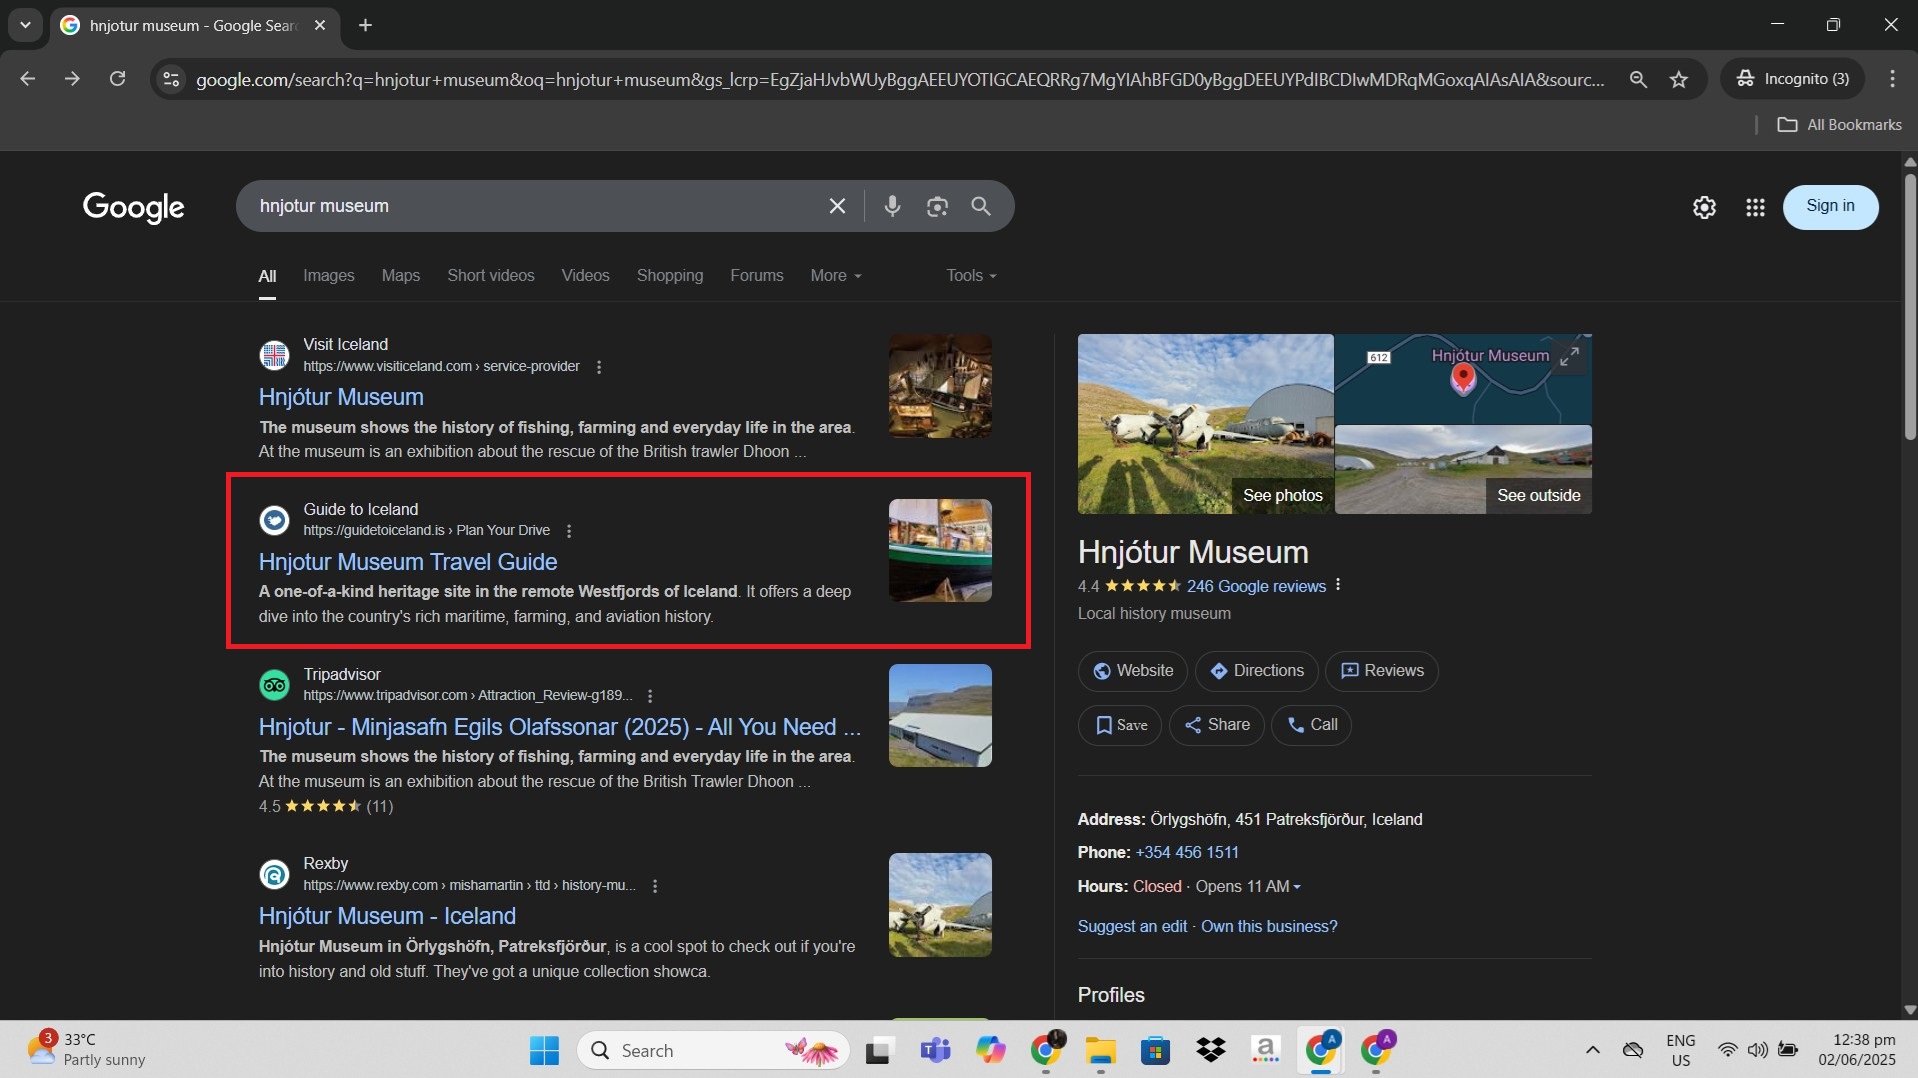The height and width of the screenshot is (1078, 1918).
Task: Bookmark this page with star icon
Action: (x=1678, y=79)
